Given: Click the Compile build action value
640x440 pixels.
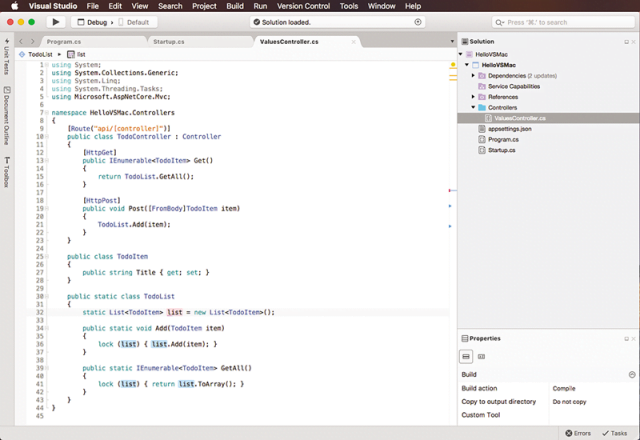Looking at the screenshot, I should [x=566, y=388].
